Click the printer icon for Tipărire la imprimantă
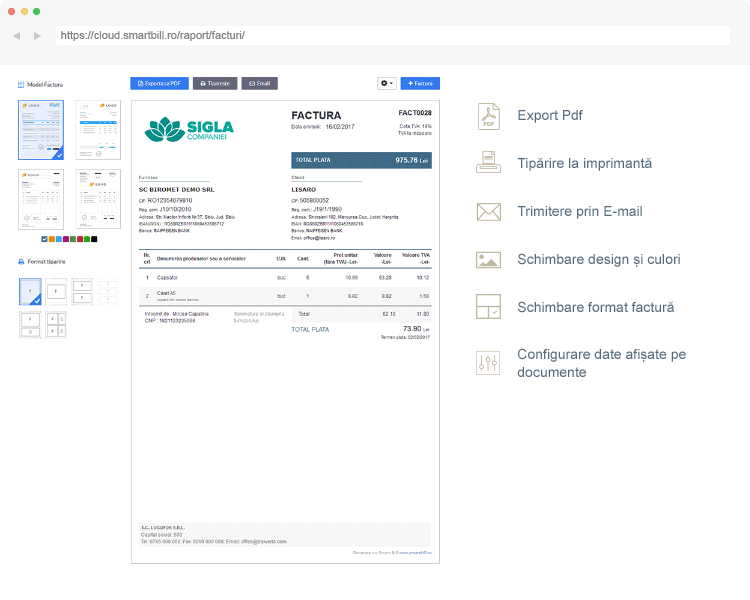The width and height of the screenshot is (750, 600). point(488,163)
